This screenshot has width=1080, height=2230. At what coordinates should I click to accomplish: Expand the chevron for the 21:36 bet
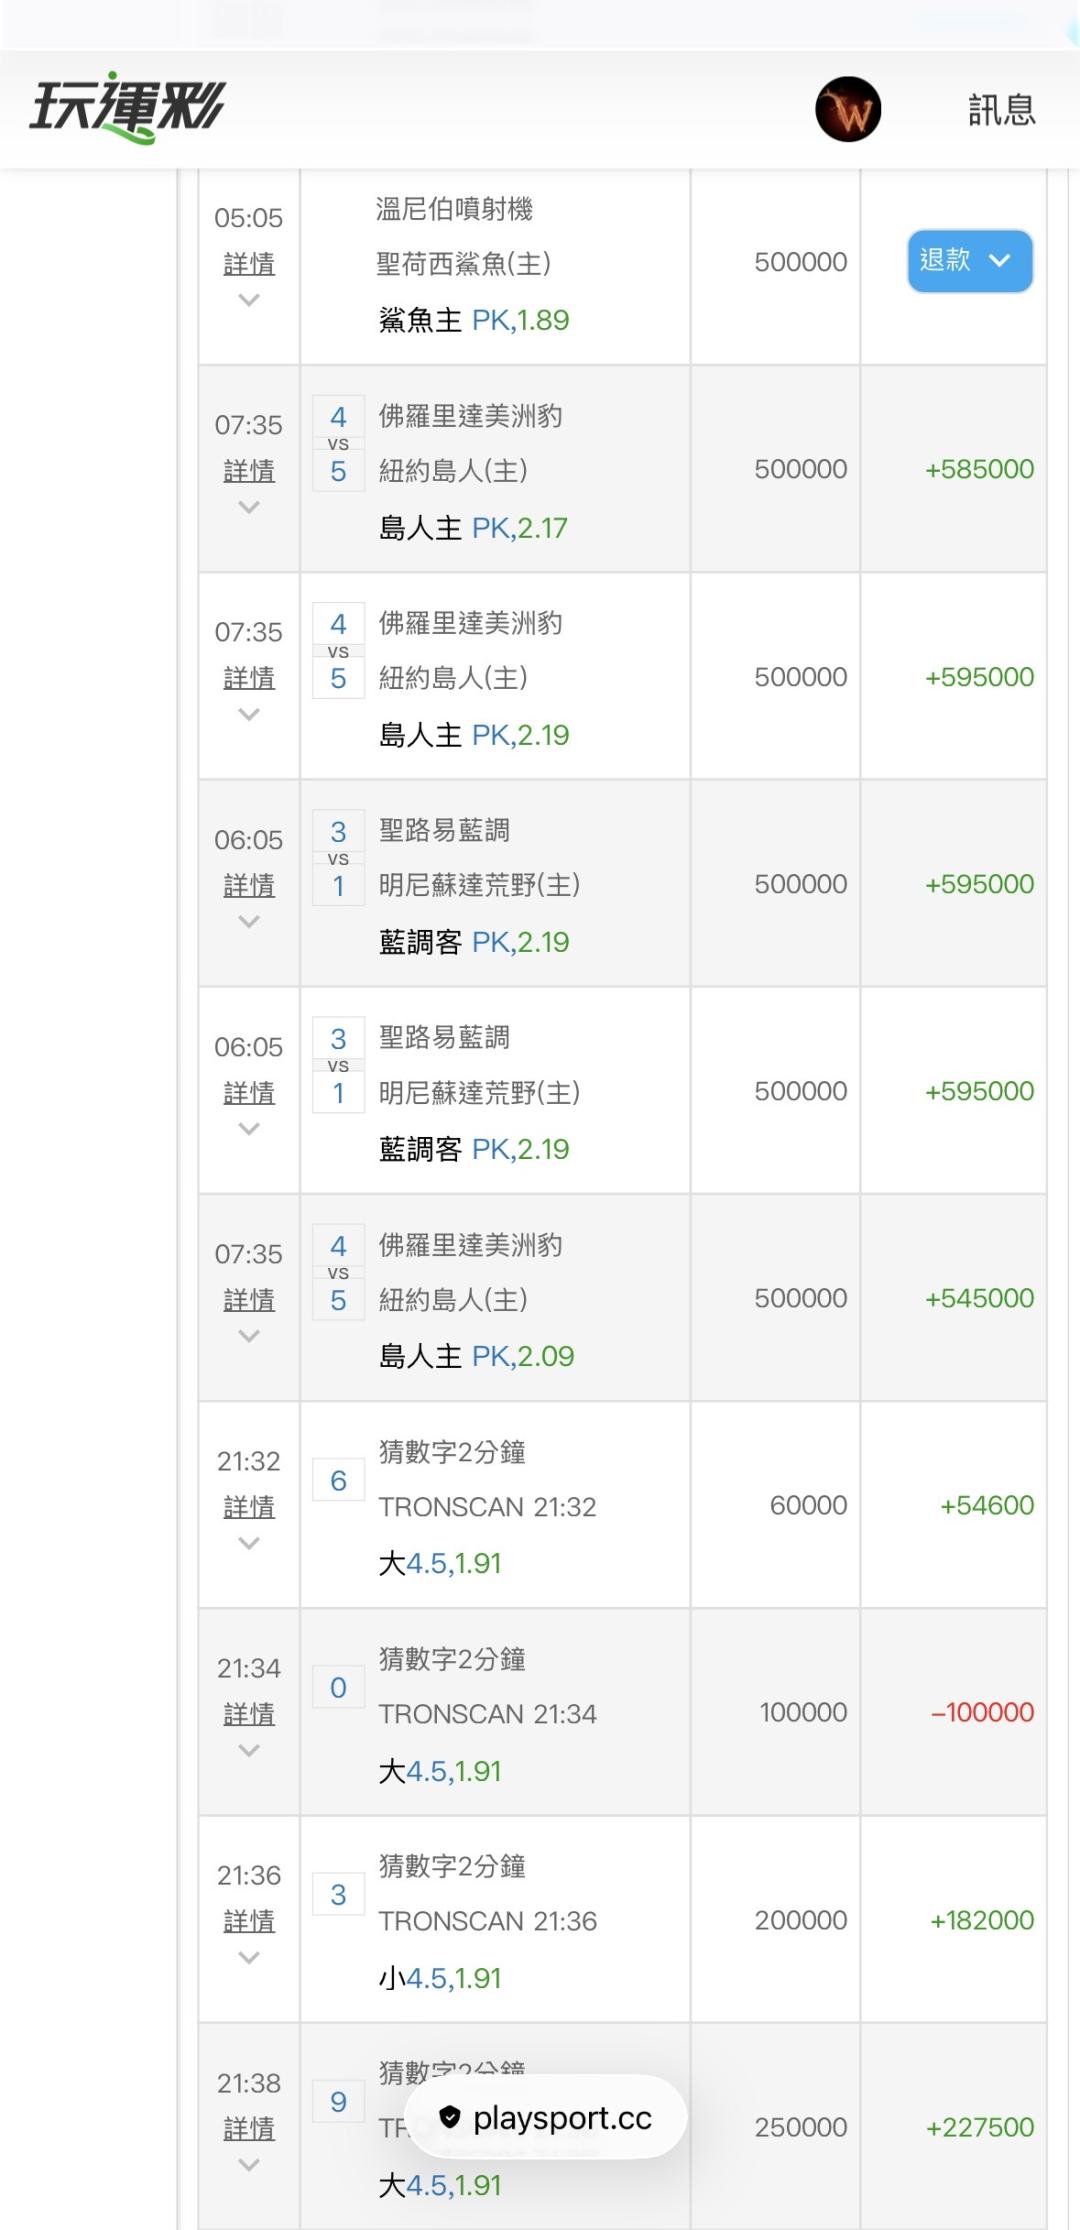(249, 1957)
